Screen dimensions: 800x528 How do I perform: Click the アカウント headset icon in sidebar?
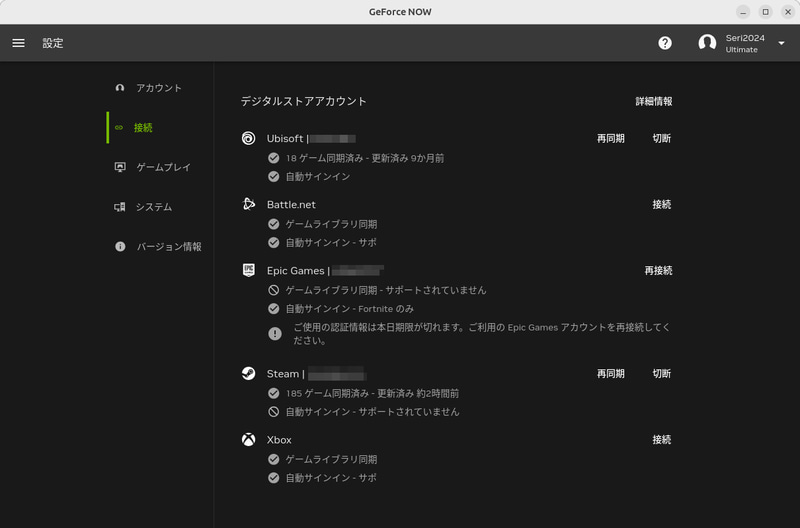(120, 88)
